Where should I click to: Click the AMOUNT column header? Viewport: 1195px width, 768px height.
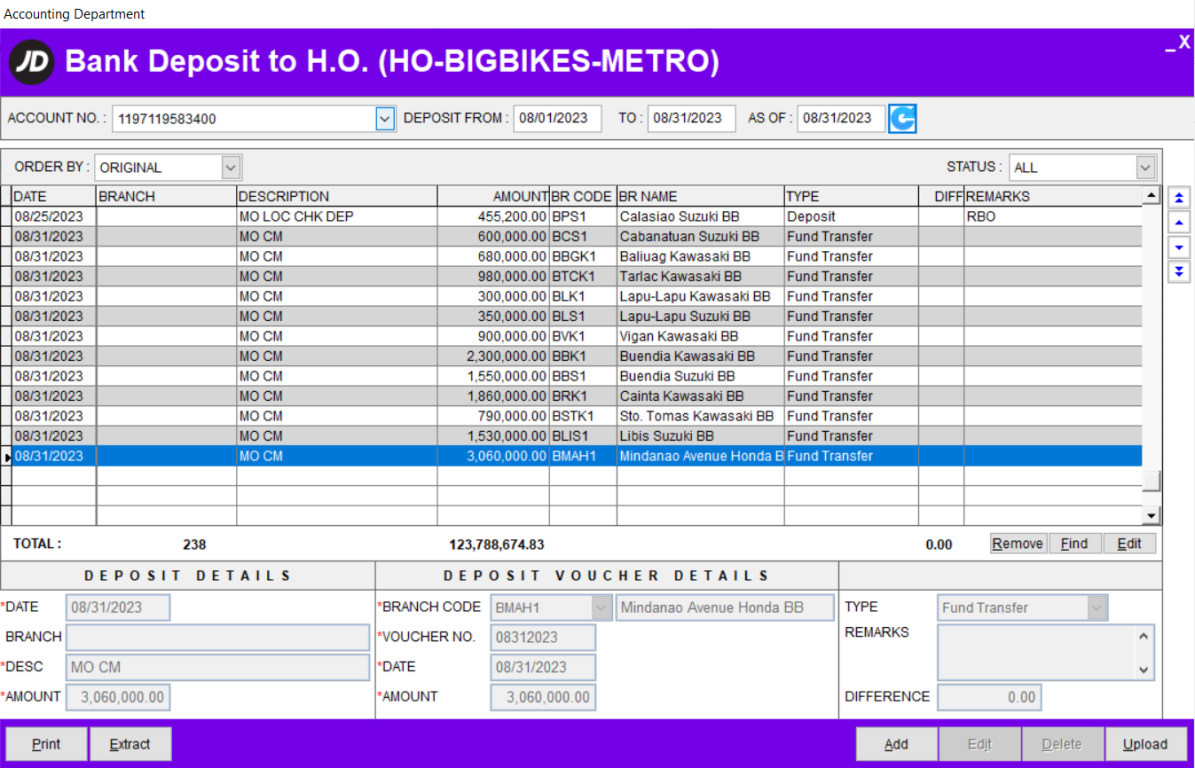[493, 197]
